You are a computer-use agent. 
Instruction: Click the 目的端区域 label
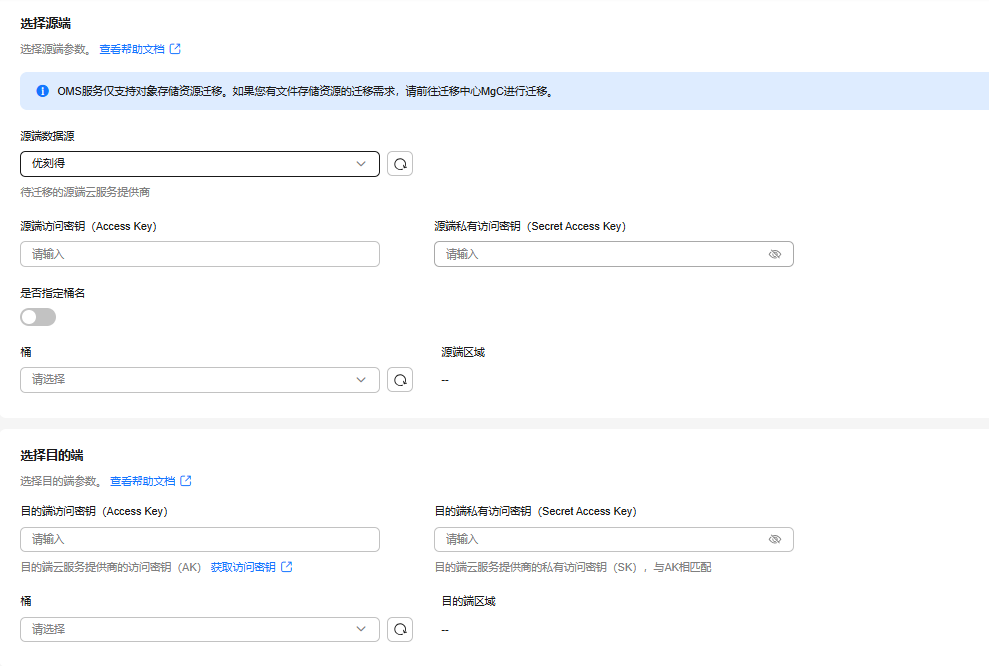pos(469,602)
